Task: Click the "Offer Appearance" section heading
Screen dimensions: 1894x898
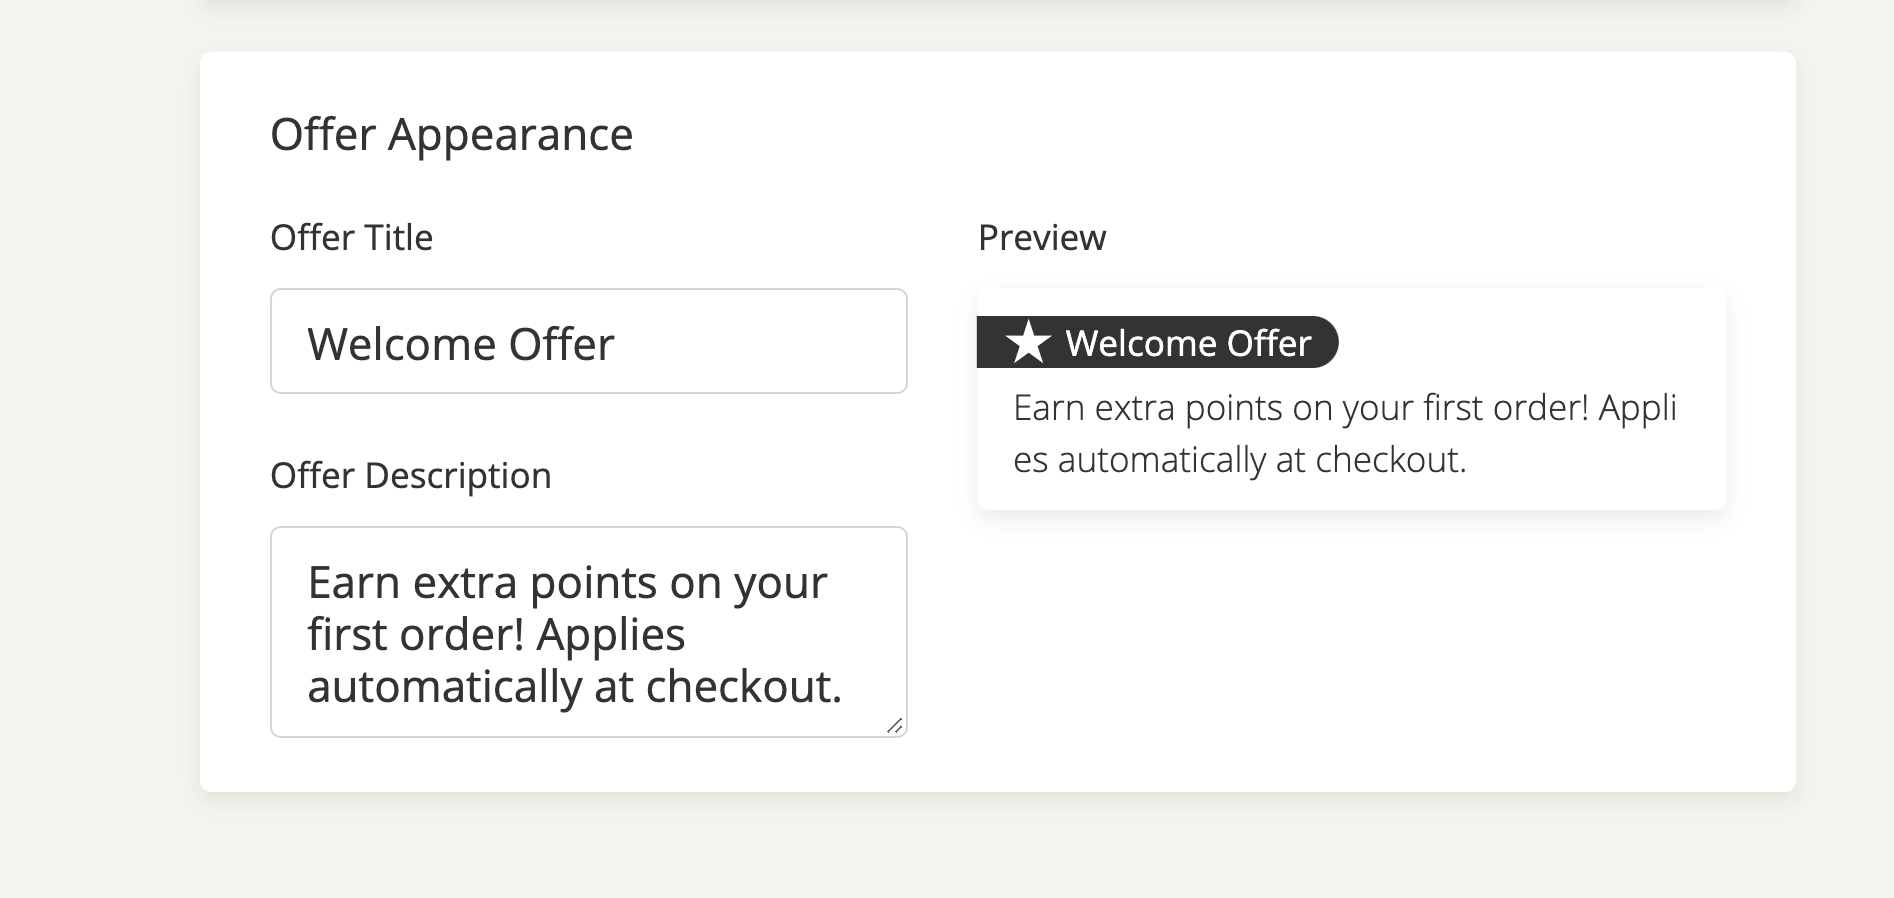Action: coord(451,135)
